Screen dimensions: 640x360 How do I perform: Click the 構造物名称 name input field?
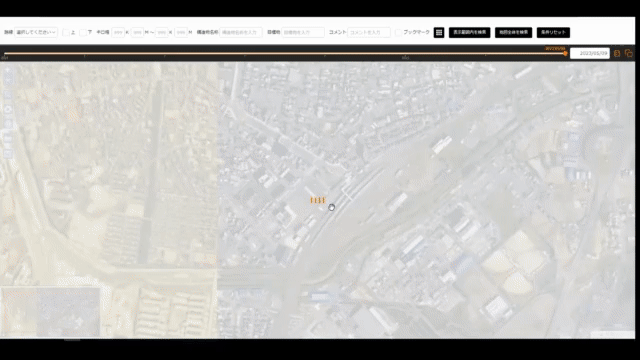tap(241, 32)
